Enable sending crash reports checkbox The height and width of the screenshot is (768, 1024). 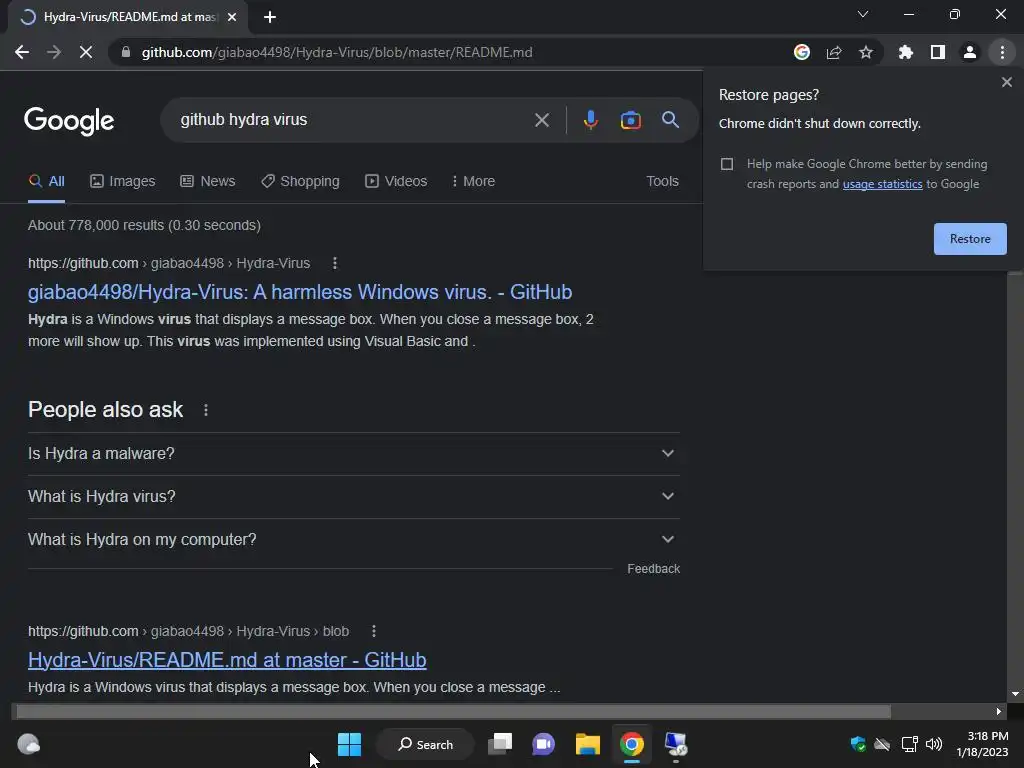pyautogui.click(x=727, y=164)
